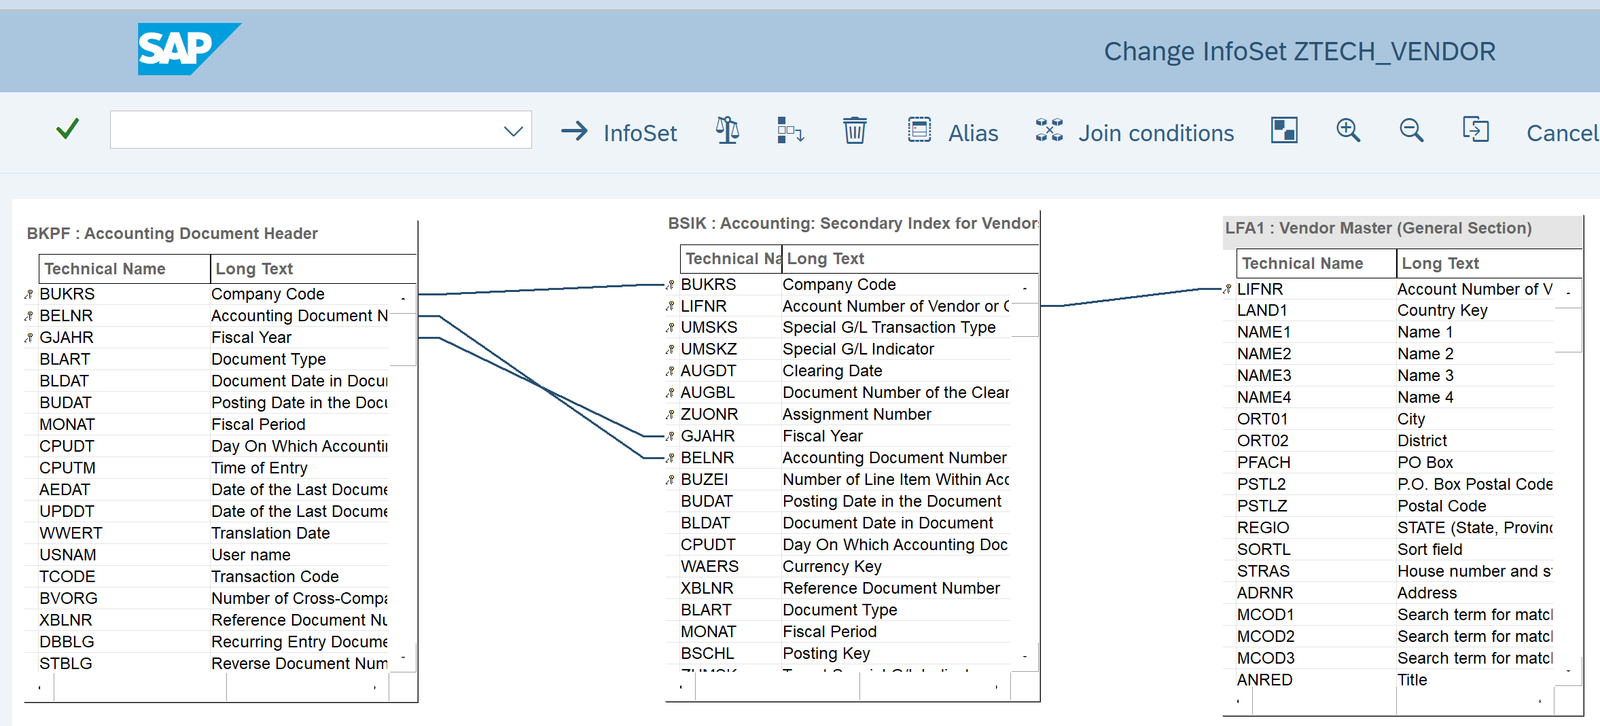Viewport: 1600px width, 726px height.
Task: Zoom in on the join diagram
Action: [1348, 131]
